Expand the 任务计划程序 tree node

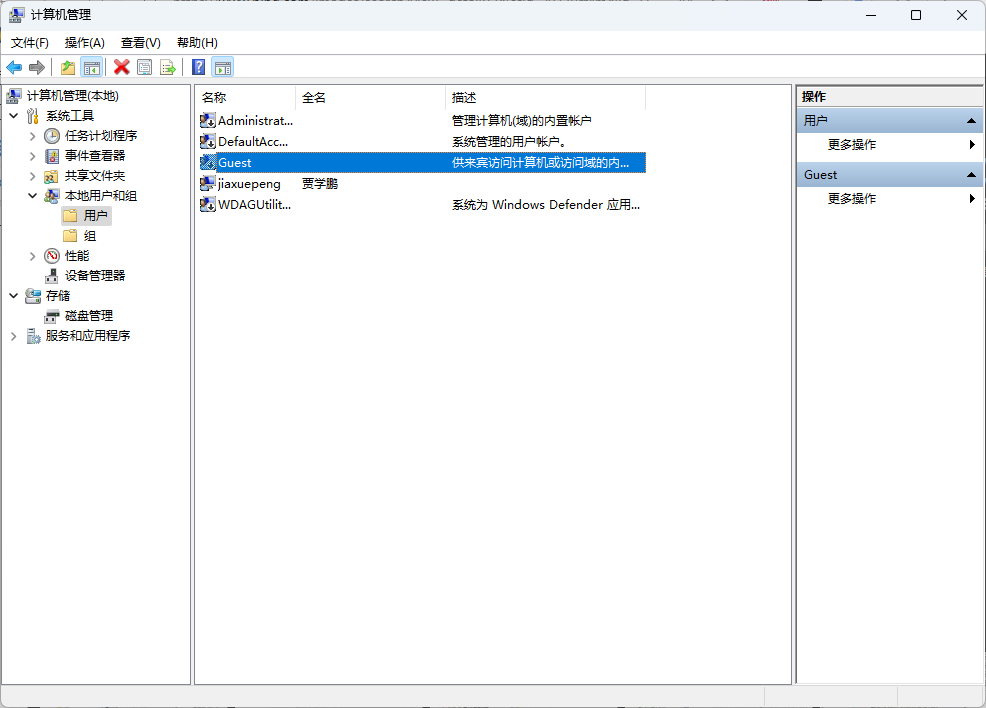pyautogui.click(x=32, y=136)
